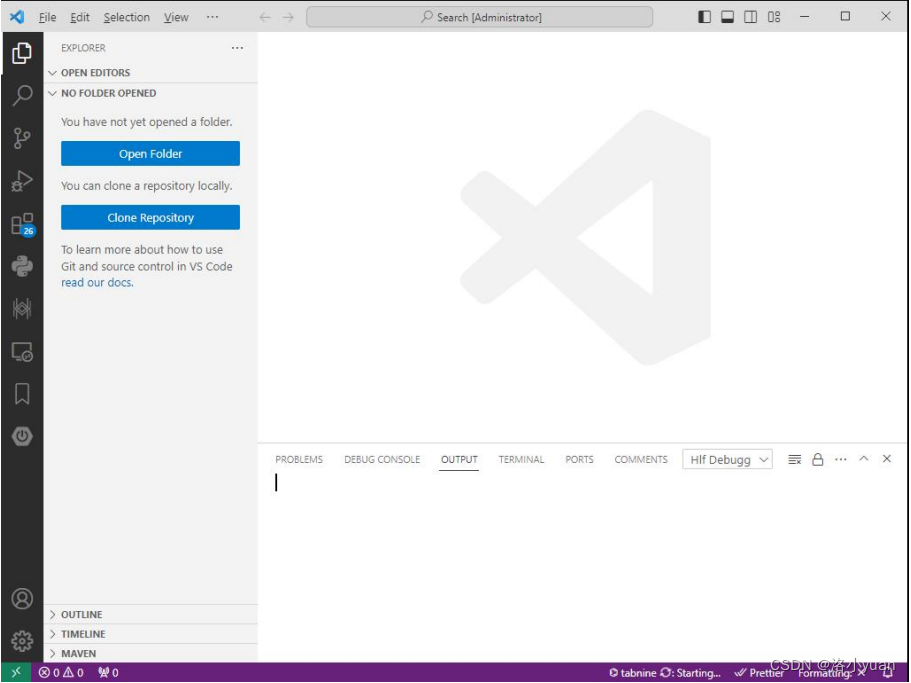The height and width of the screenshot is (683, 911).
Task: Click the EXPLORER panel title
Action: pyautogui.click(x=83, y=48)
